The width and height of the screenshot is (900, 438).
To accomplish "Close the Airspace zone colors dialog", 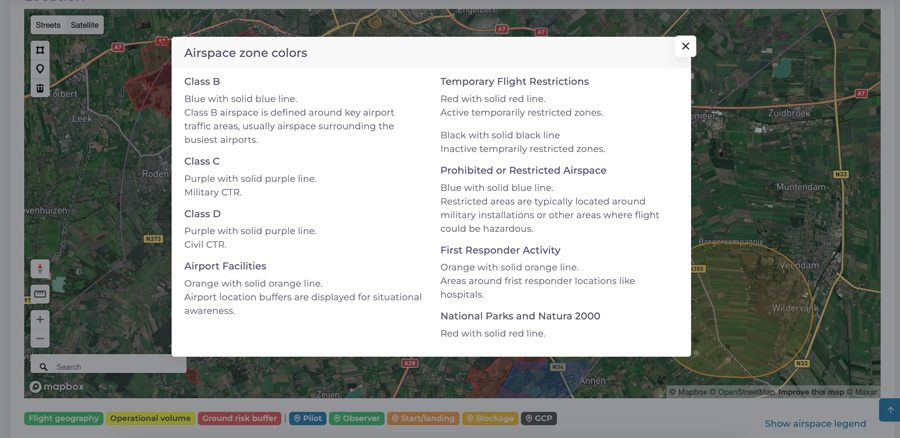I will click(x=685, y=46).
